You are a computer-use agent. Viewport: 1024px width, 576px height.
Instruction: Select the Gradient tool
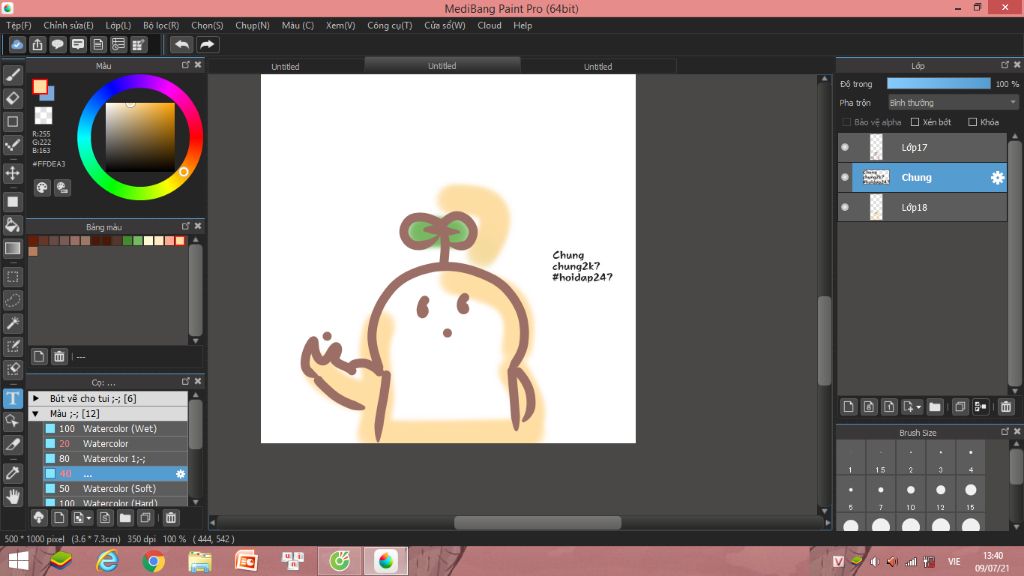click(x=12, y=248)
